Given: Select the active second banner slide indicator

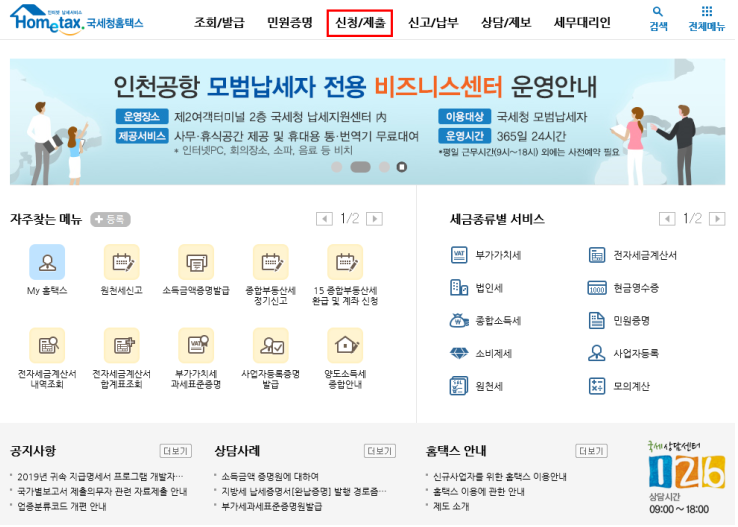Looking at the screenshot, I should (361, 167).
